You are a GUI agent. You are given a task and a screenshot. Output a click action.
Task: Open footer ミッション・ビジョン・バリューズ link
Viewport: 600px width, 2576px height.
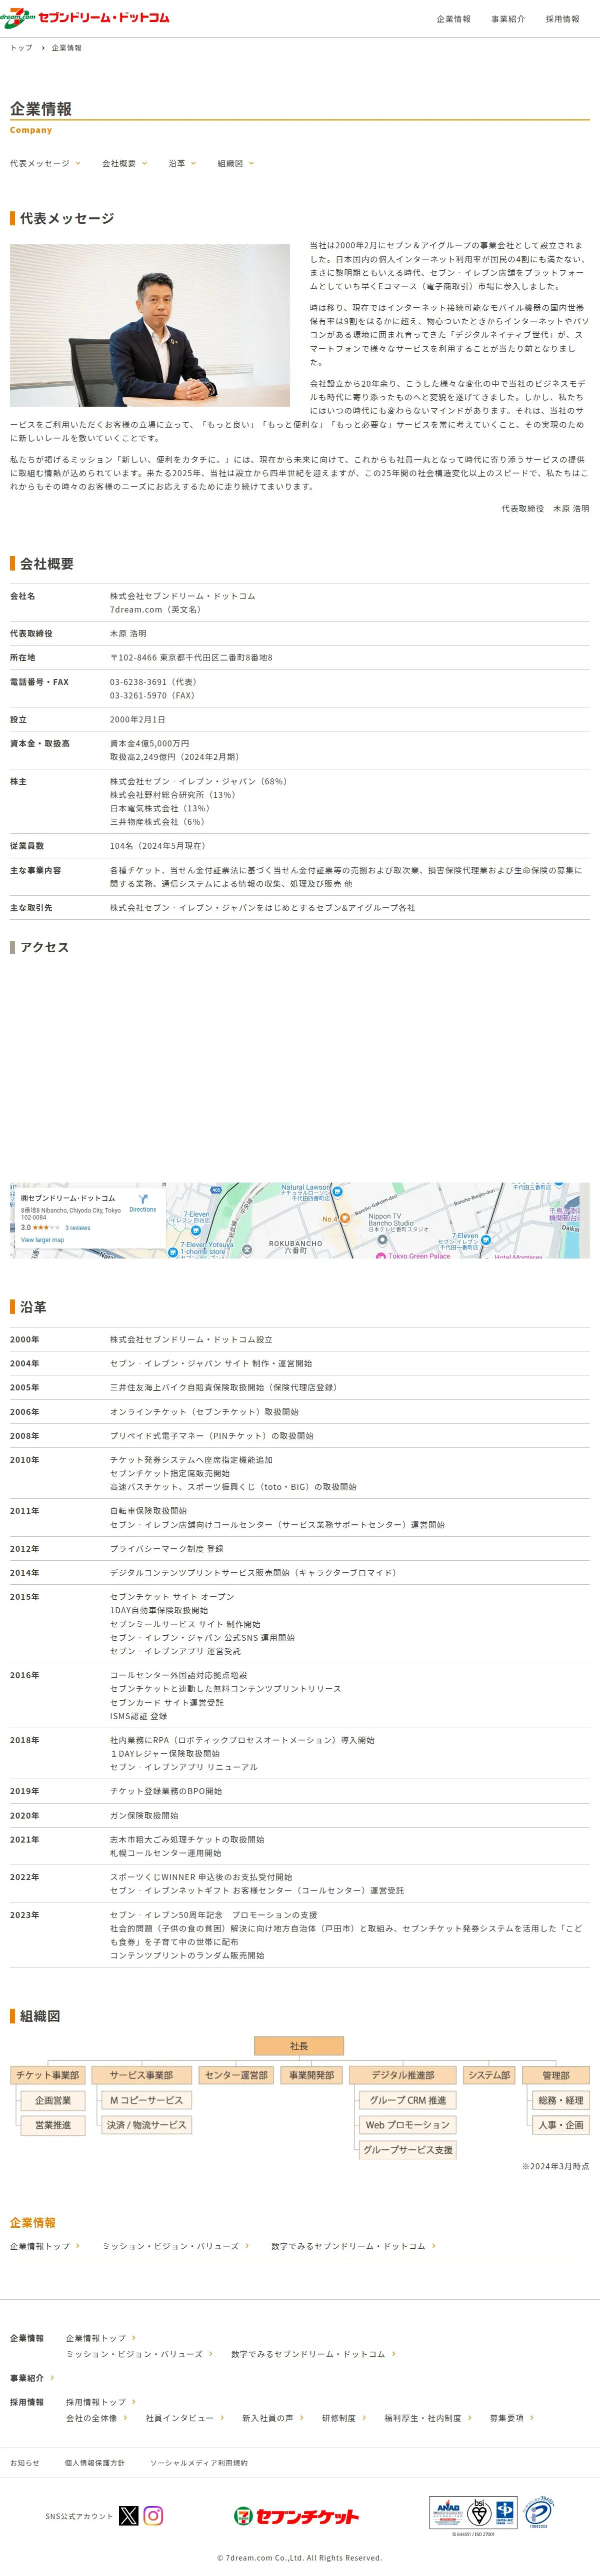pyautogui.click(x=139, y=2354)
